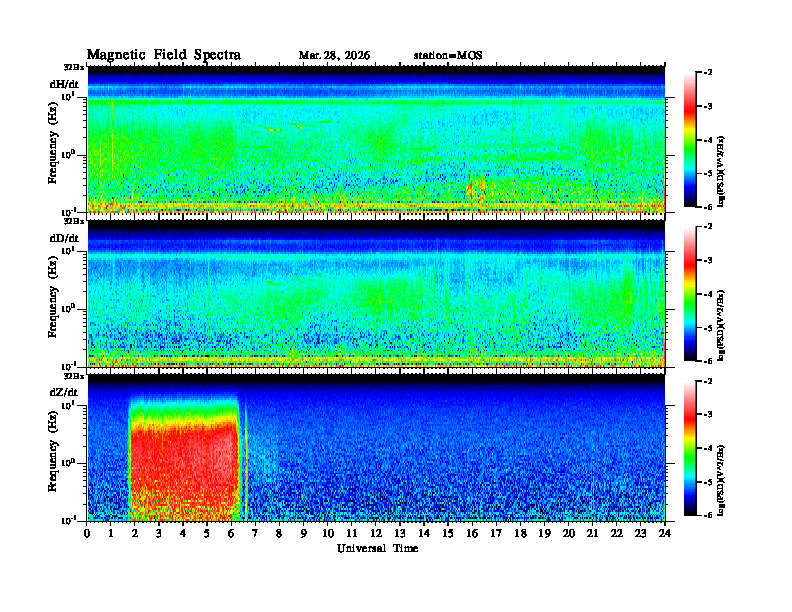Click hour "20" on the time axis
The height and width of the screenshot is (612, 792).
click(x=568, y=533)
